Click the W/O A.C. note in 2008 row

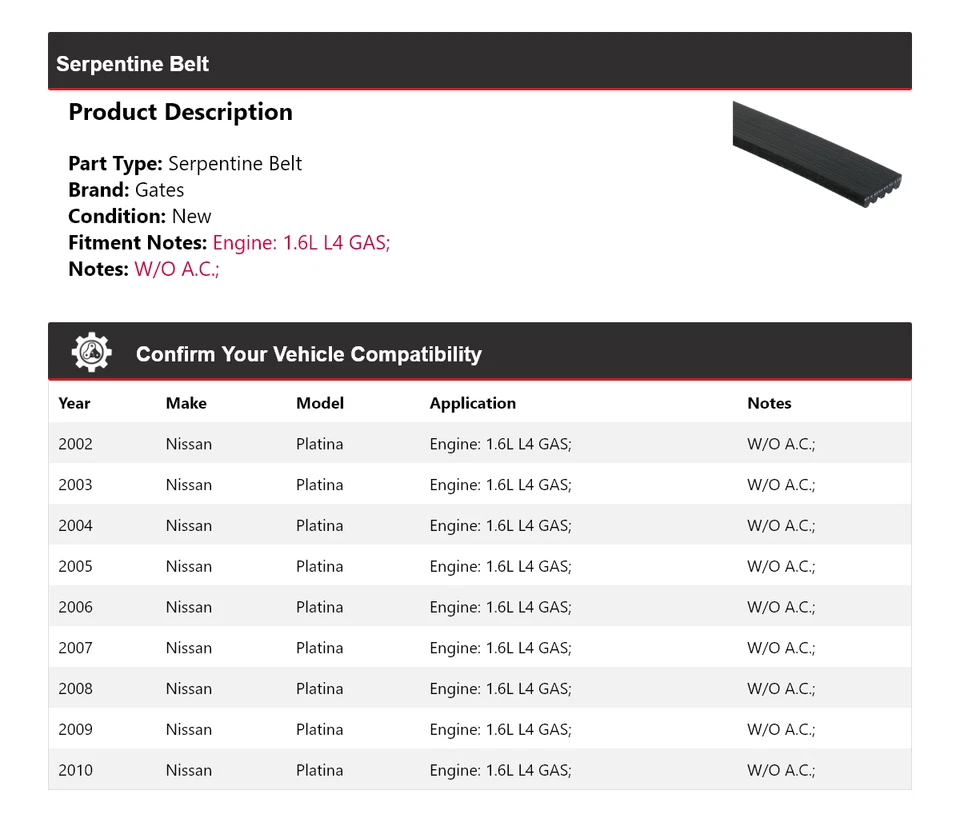point(781,689)
